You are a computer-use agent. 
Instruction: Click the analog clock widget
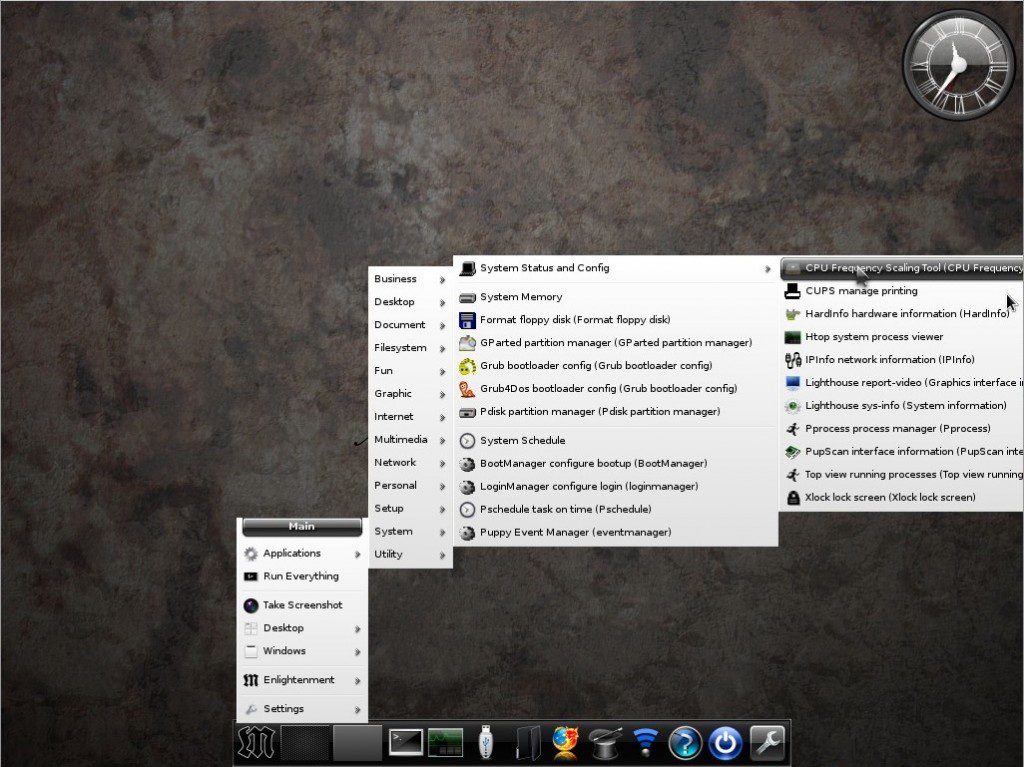coord(957,64)
